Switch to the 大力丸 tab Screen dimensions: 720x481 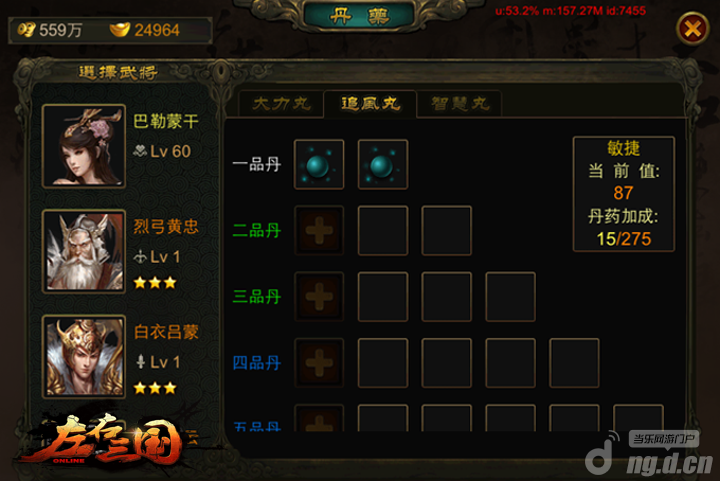point(281,104)
